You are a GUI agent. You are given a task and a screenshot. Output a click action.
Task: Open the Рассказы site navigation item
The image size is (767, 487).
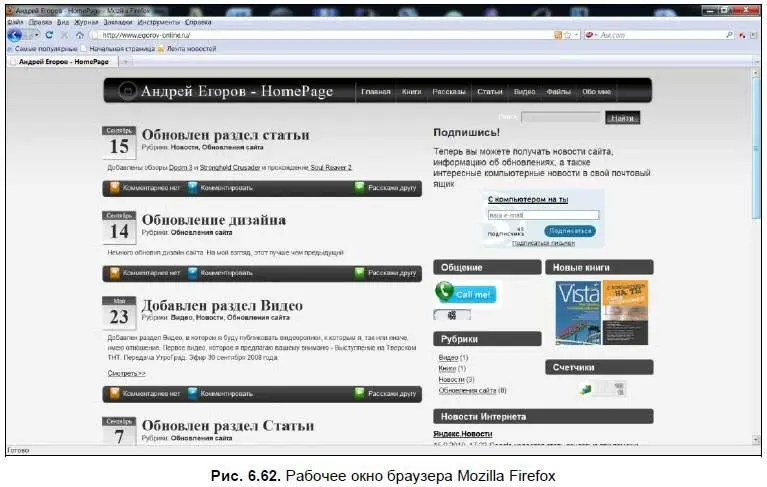pyautogui.click(x=449, y=91)
